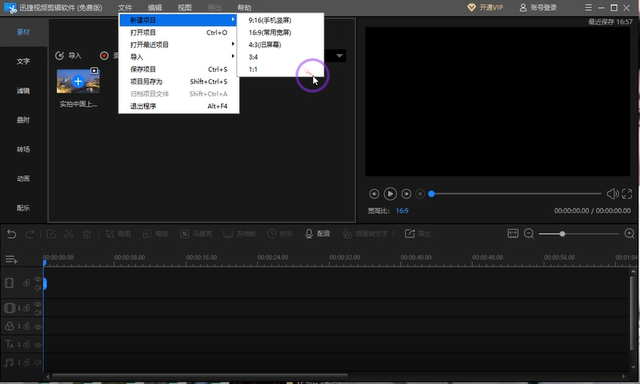Click the trash delete icon
Image resolution: width=640 pixels, height=384 pixels.
coord(87,234)
